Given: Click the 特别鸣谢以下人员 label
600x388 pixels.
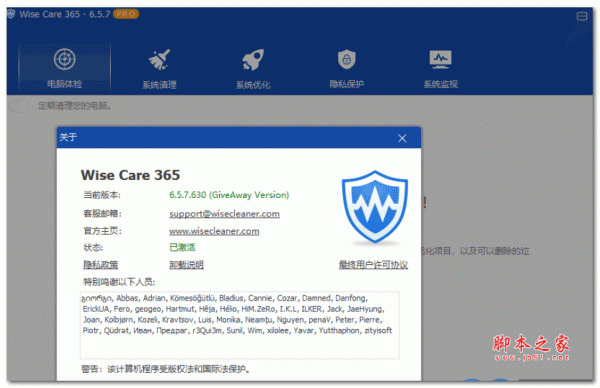Looking at the screenshot, I should [119, 282].
